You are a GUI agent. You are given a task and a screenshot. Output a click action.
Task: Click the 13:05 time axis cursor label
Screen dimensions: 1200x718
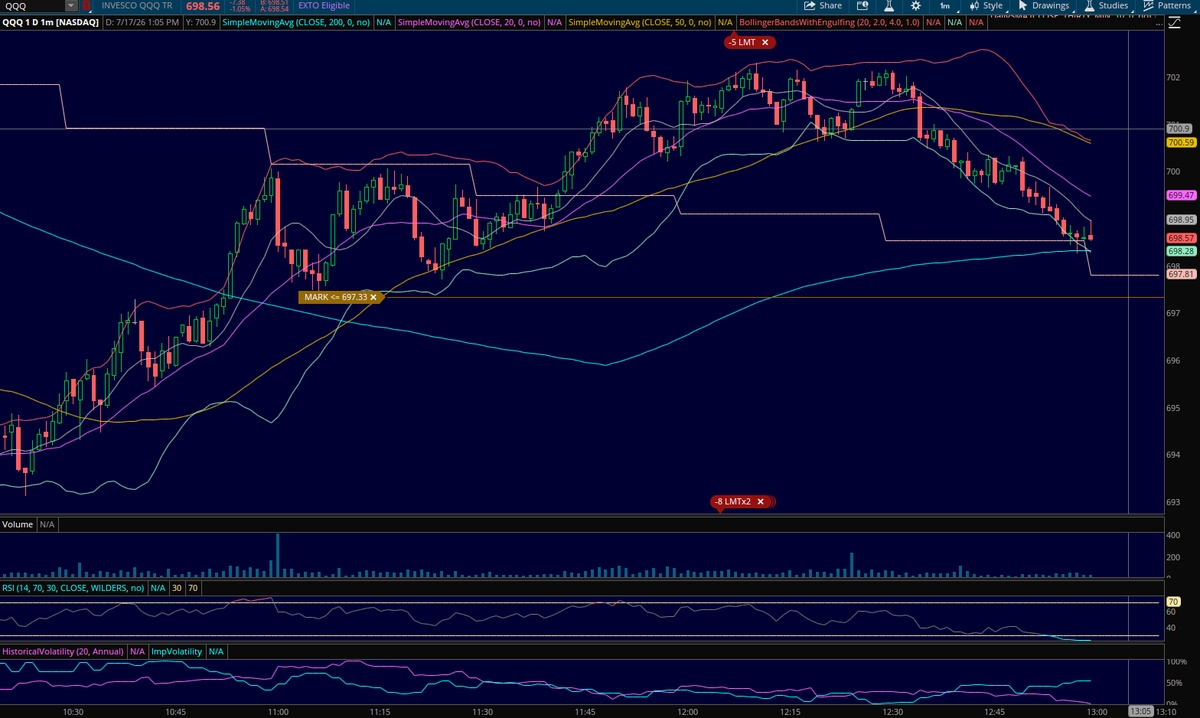[1140, 712]
